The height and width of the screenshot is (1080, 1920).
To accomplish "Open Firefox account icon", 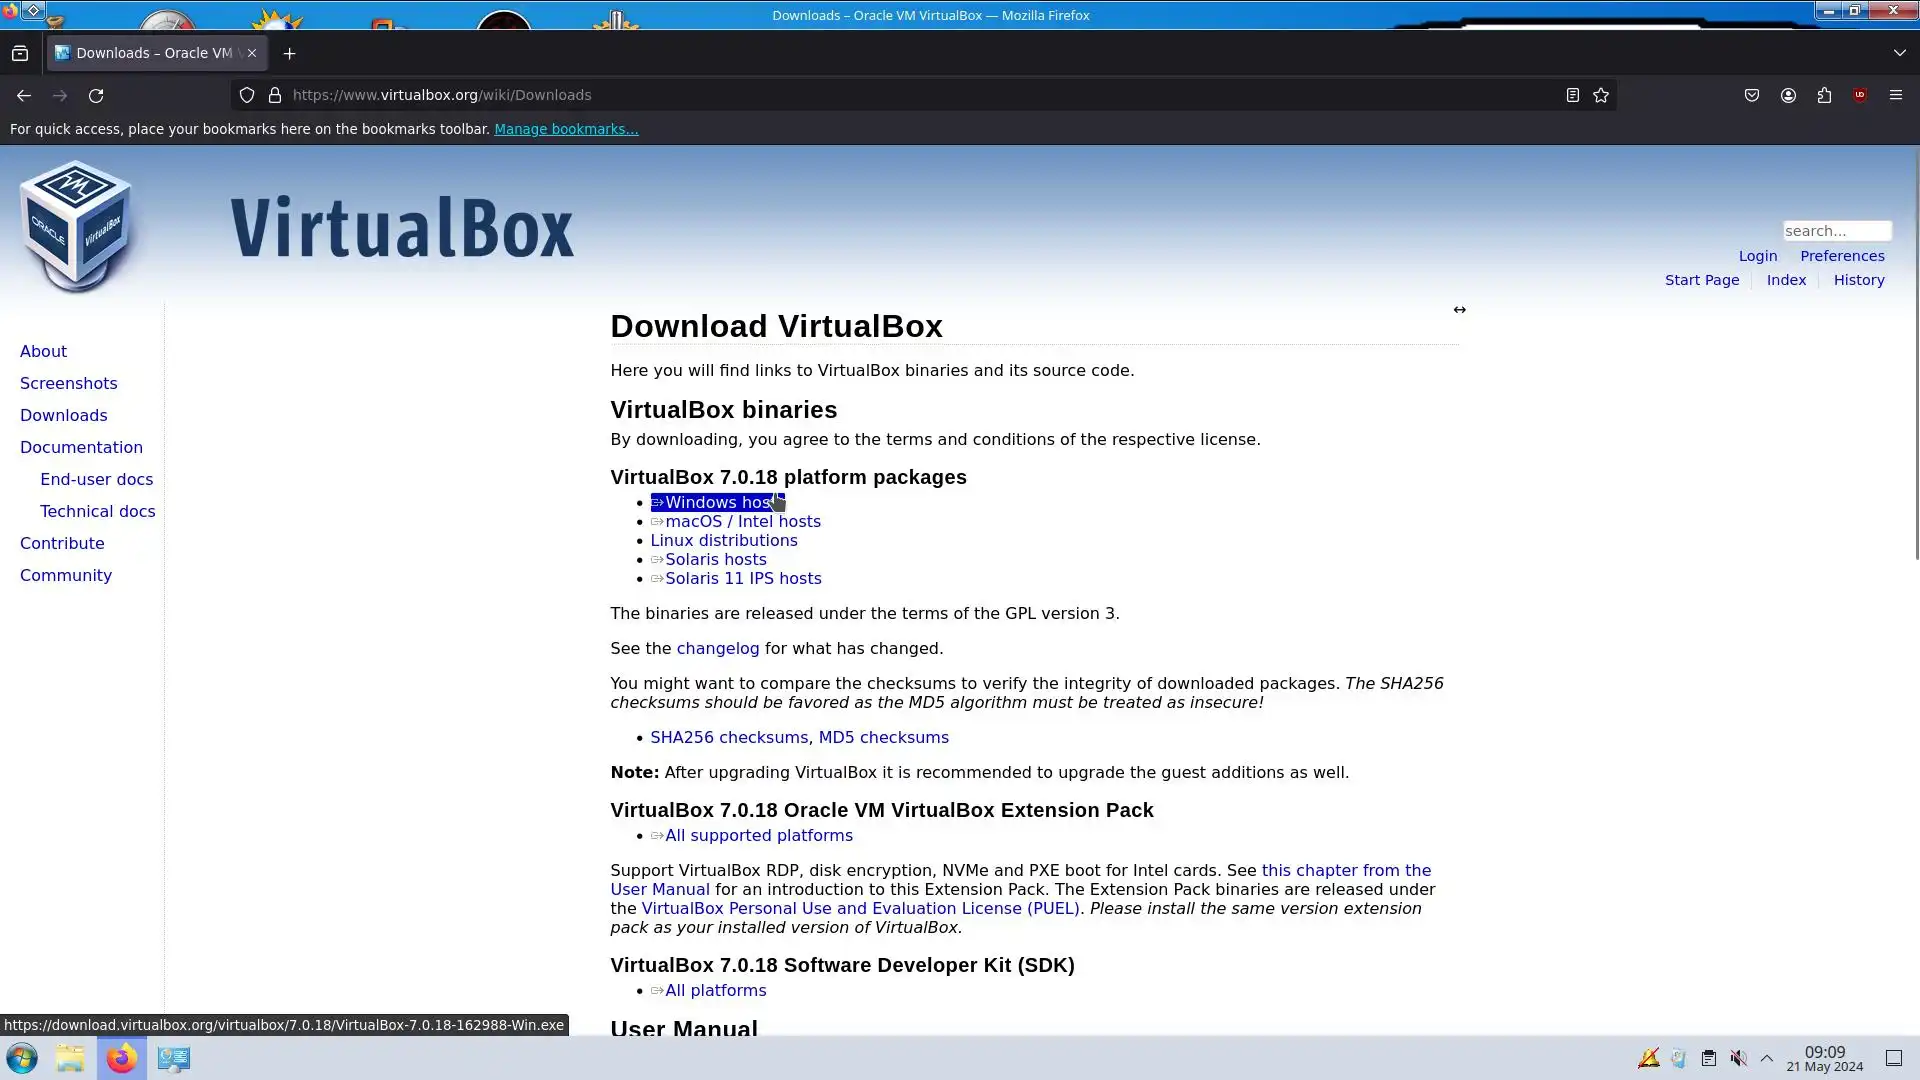I will 1788,95.
